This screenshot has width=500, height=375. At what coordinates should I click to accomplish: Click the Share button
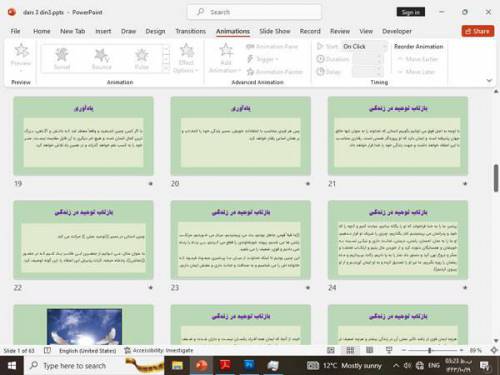478,31
